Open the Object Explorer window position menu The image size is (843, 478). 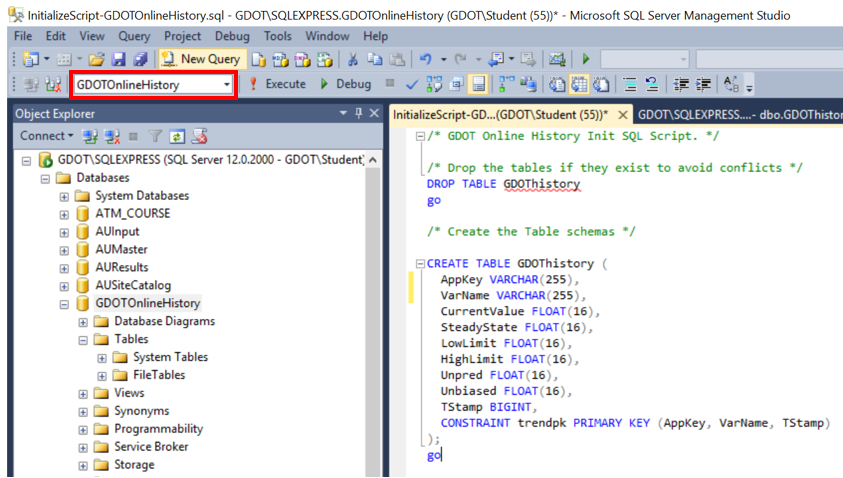343,113
